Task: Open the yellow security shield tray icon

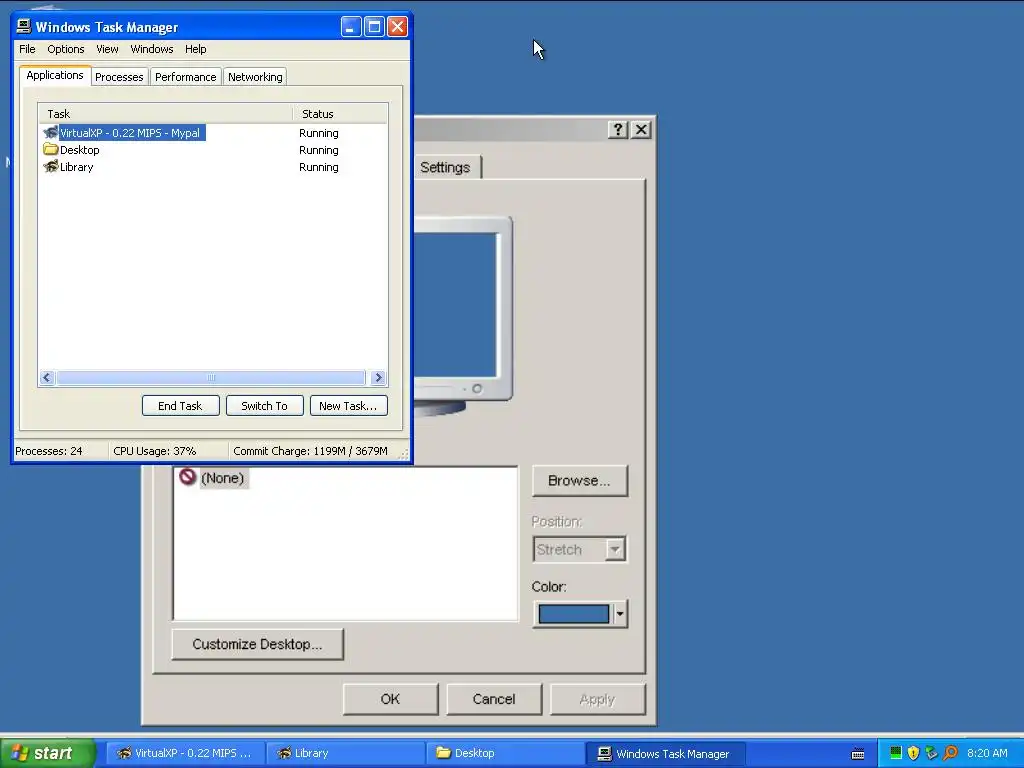Action: [x=913, y=753]
